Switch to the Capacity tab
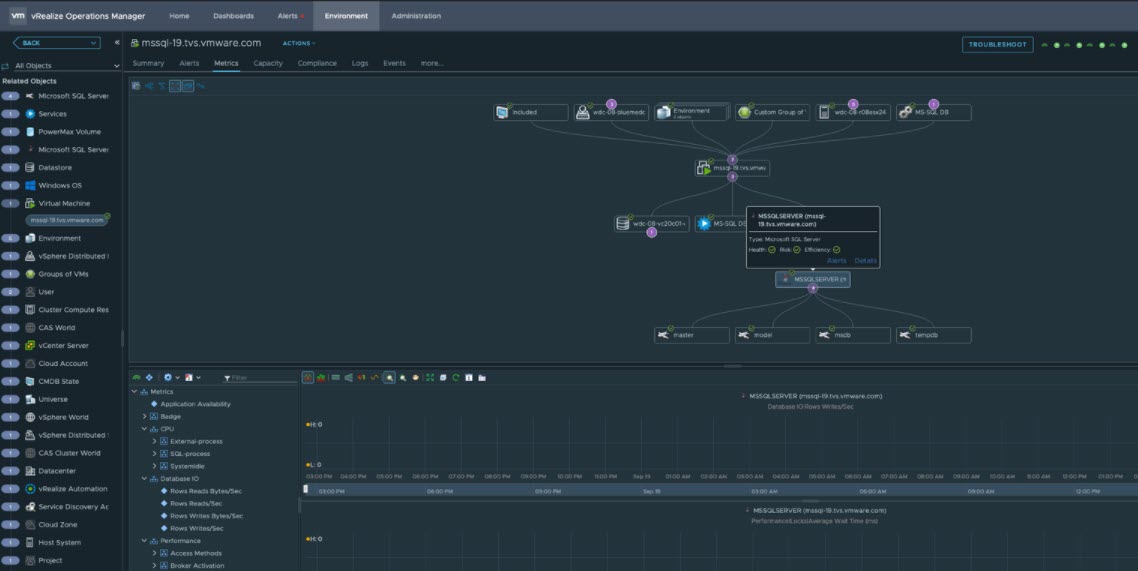This screenshot has width=1138, height=571. pyautogui.click(x=268, y=63)
